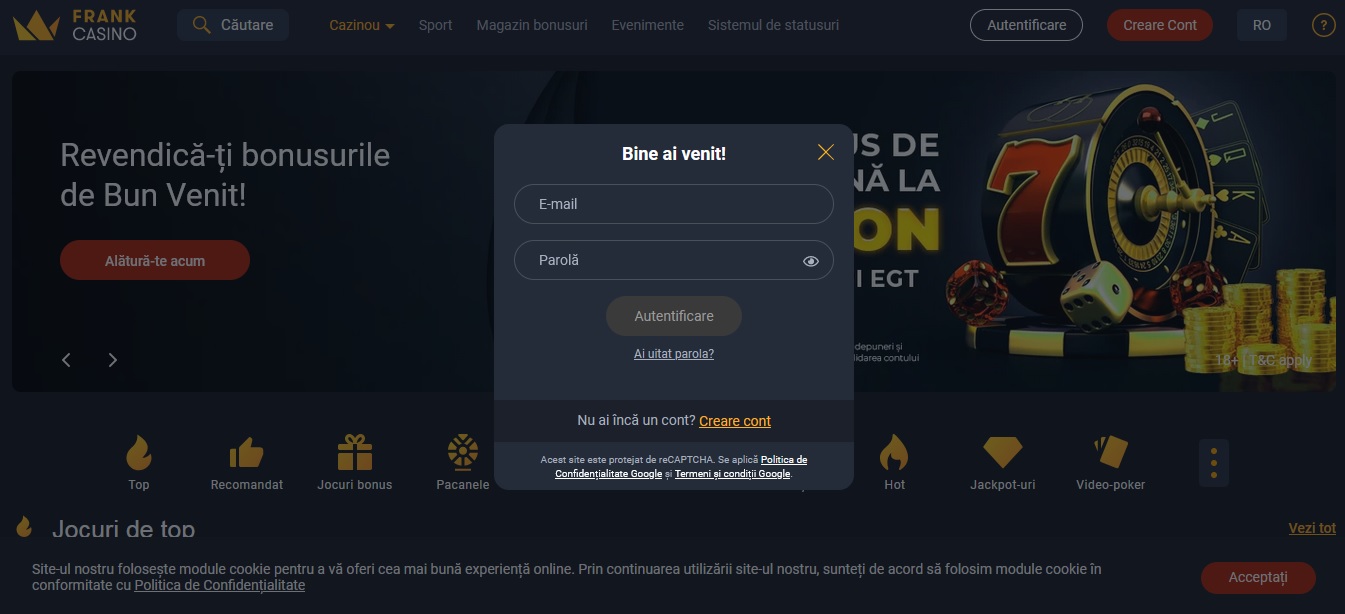Viewport: 1345px width, 614px height.
Task: Click the help question mark icon
Action: click(1323, 25)
